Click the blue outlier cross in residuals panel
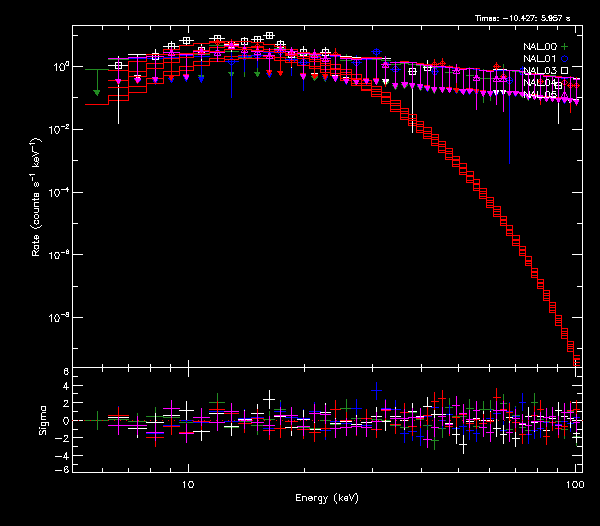600x526 pixels. click(x=376, y=390)
